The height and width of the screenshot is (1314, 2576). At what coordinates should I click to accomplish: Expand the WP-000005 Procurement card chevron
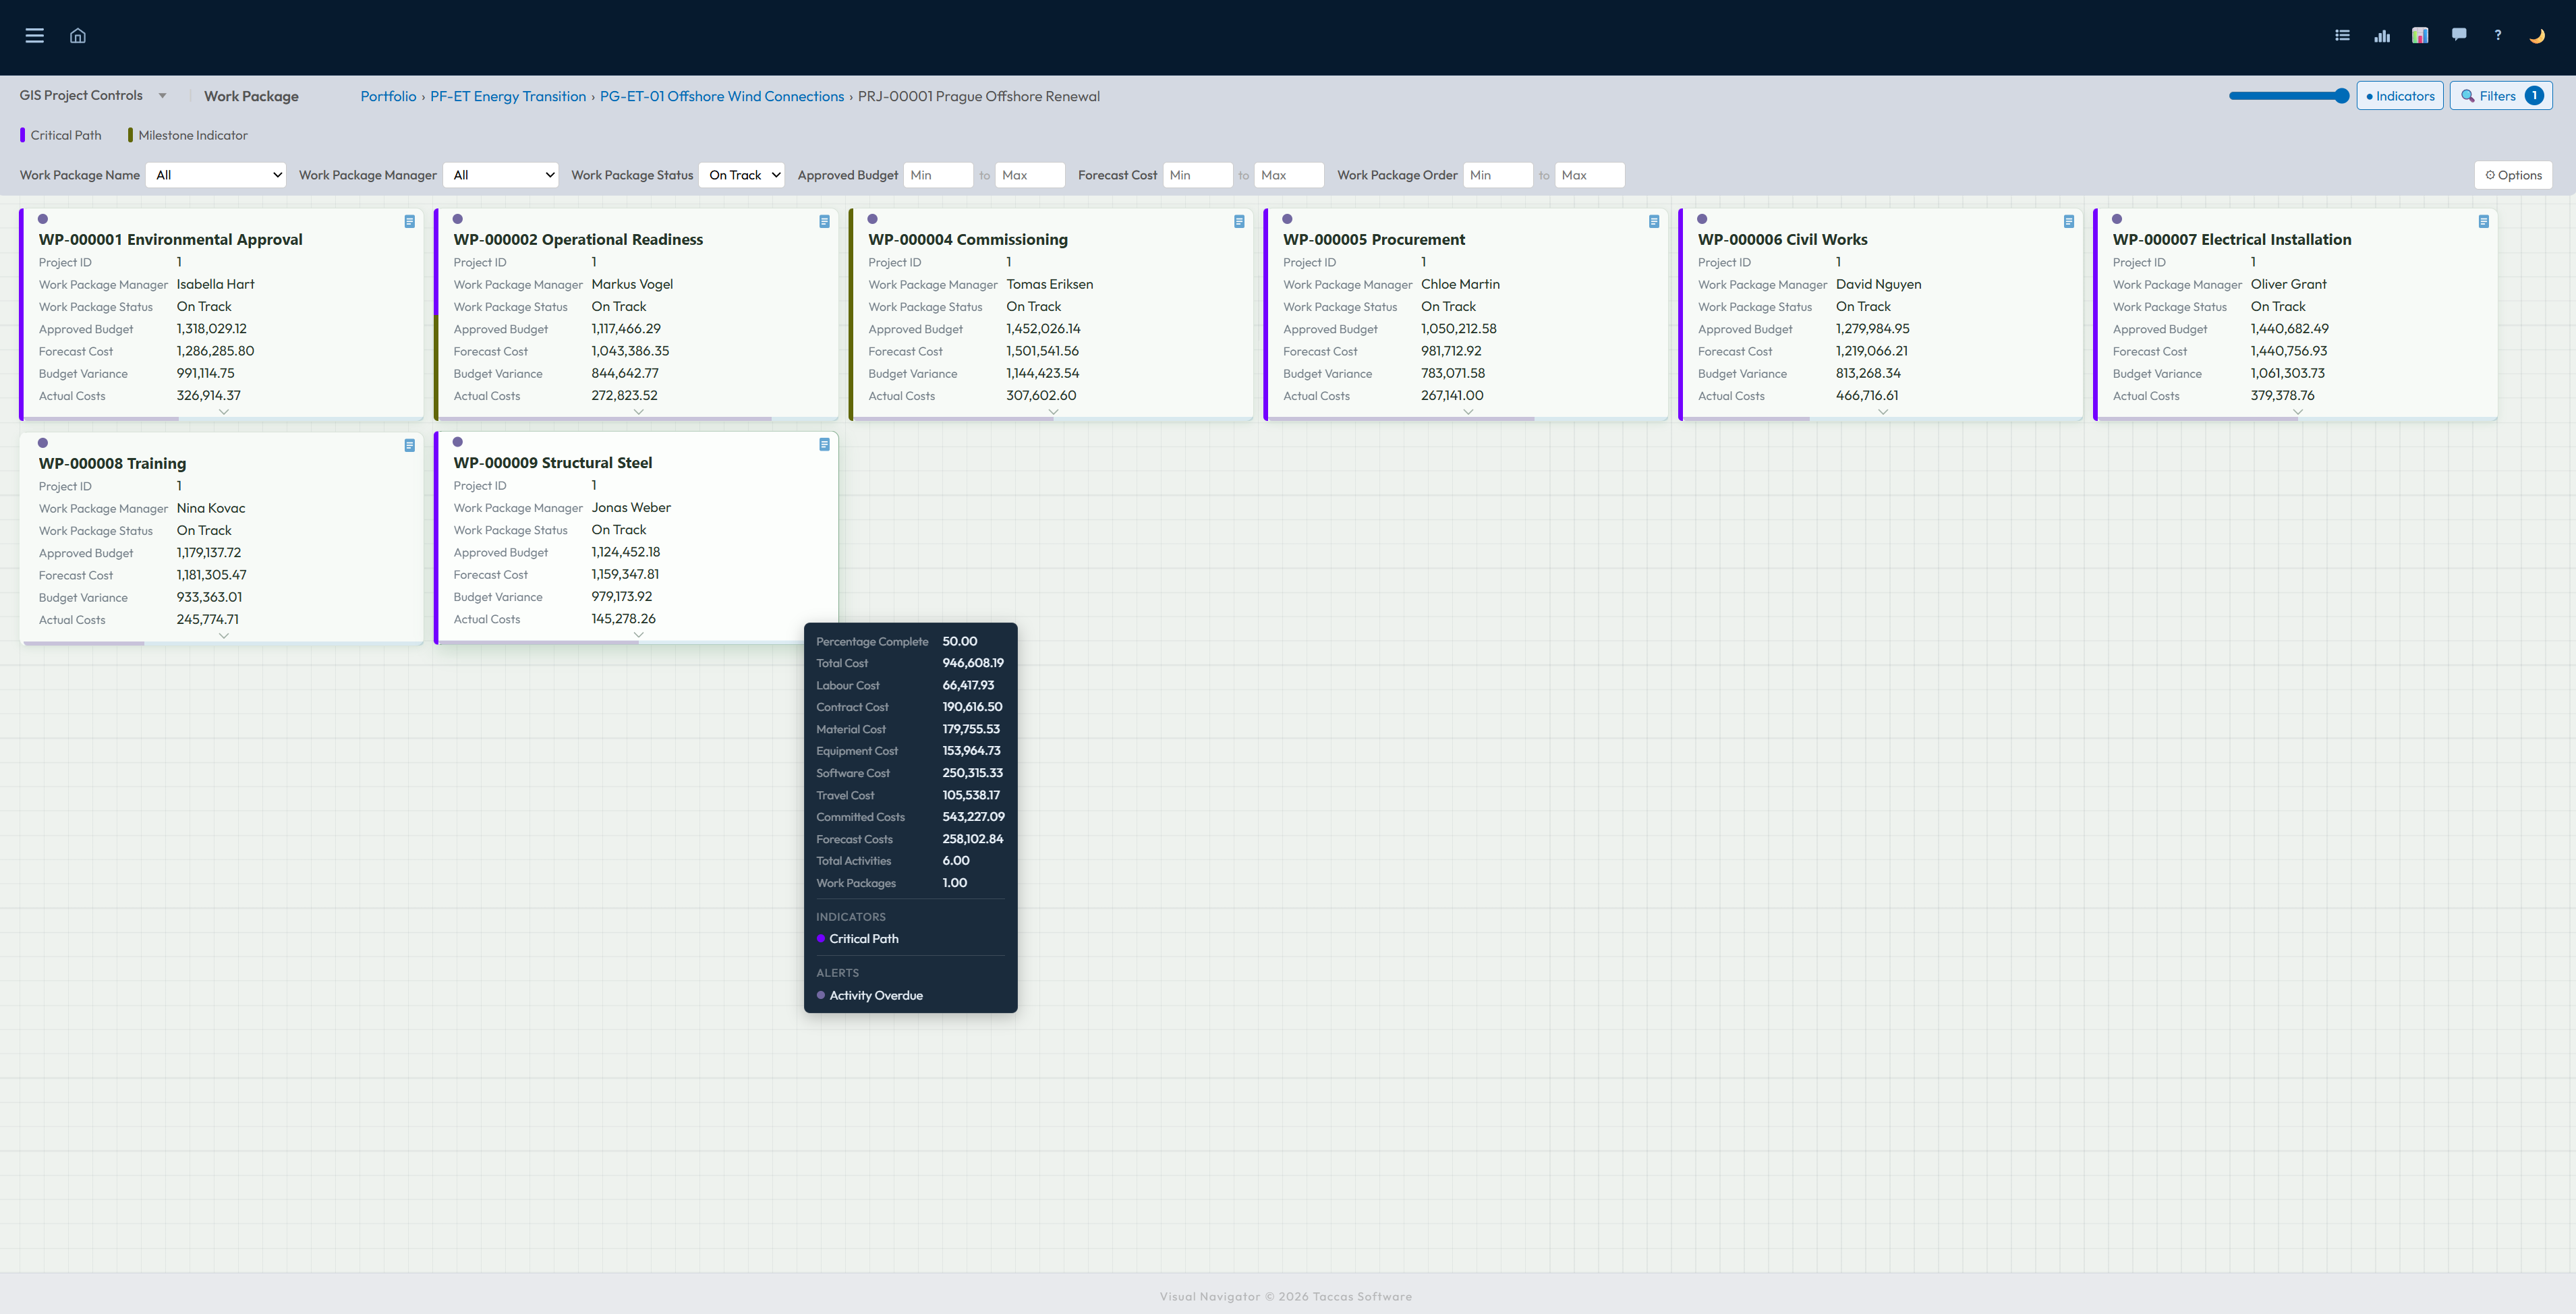click(1469, 412)
